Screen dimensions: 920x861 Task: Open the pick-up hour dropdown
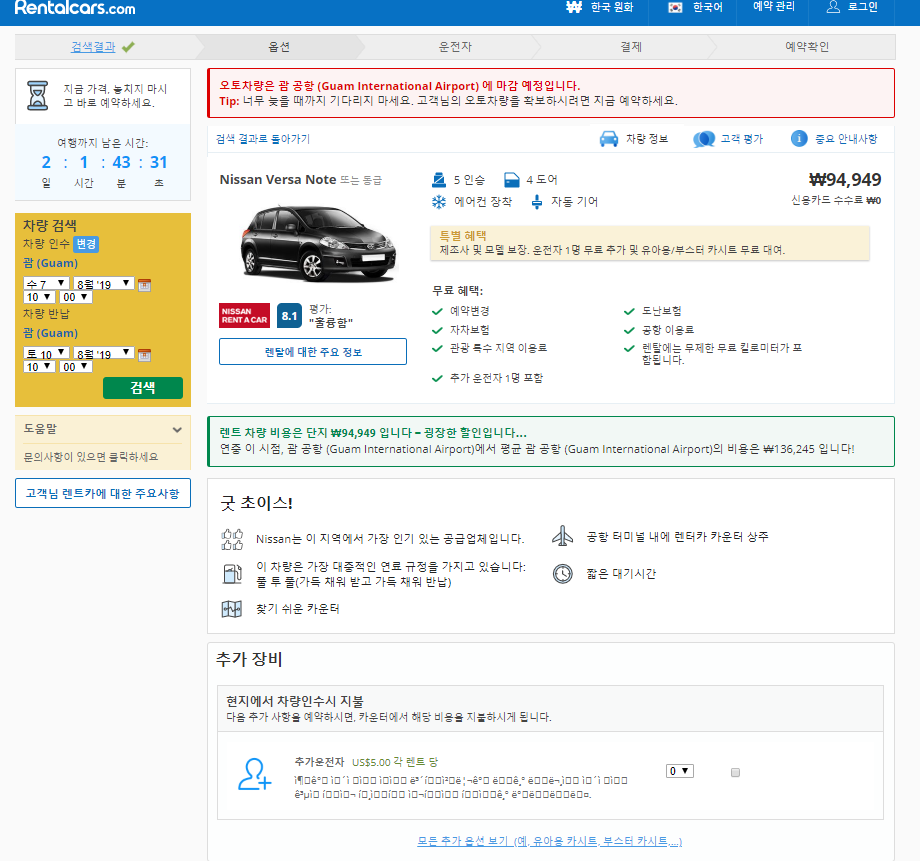[x=39, y=297]
